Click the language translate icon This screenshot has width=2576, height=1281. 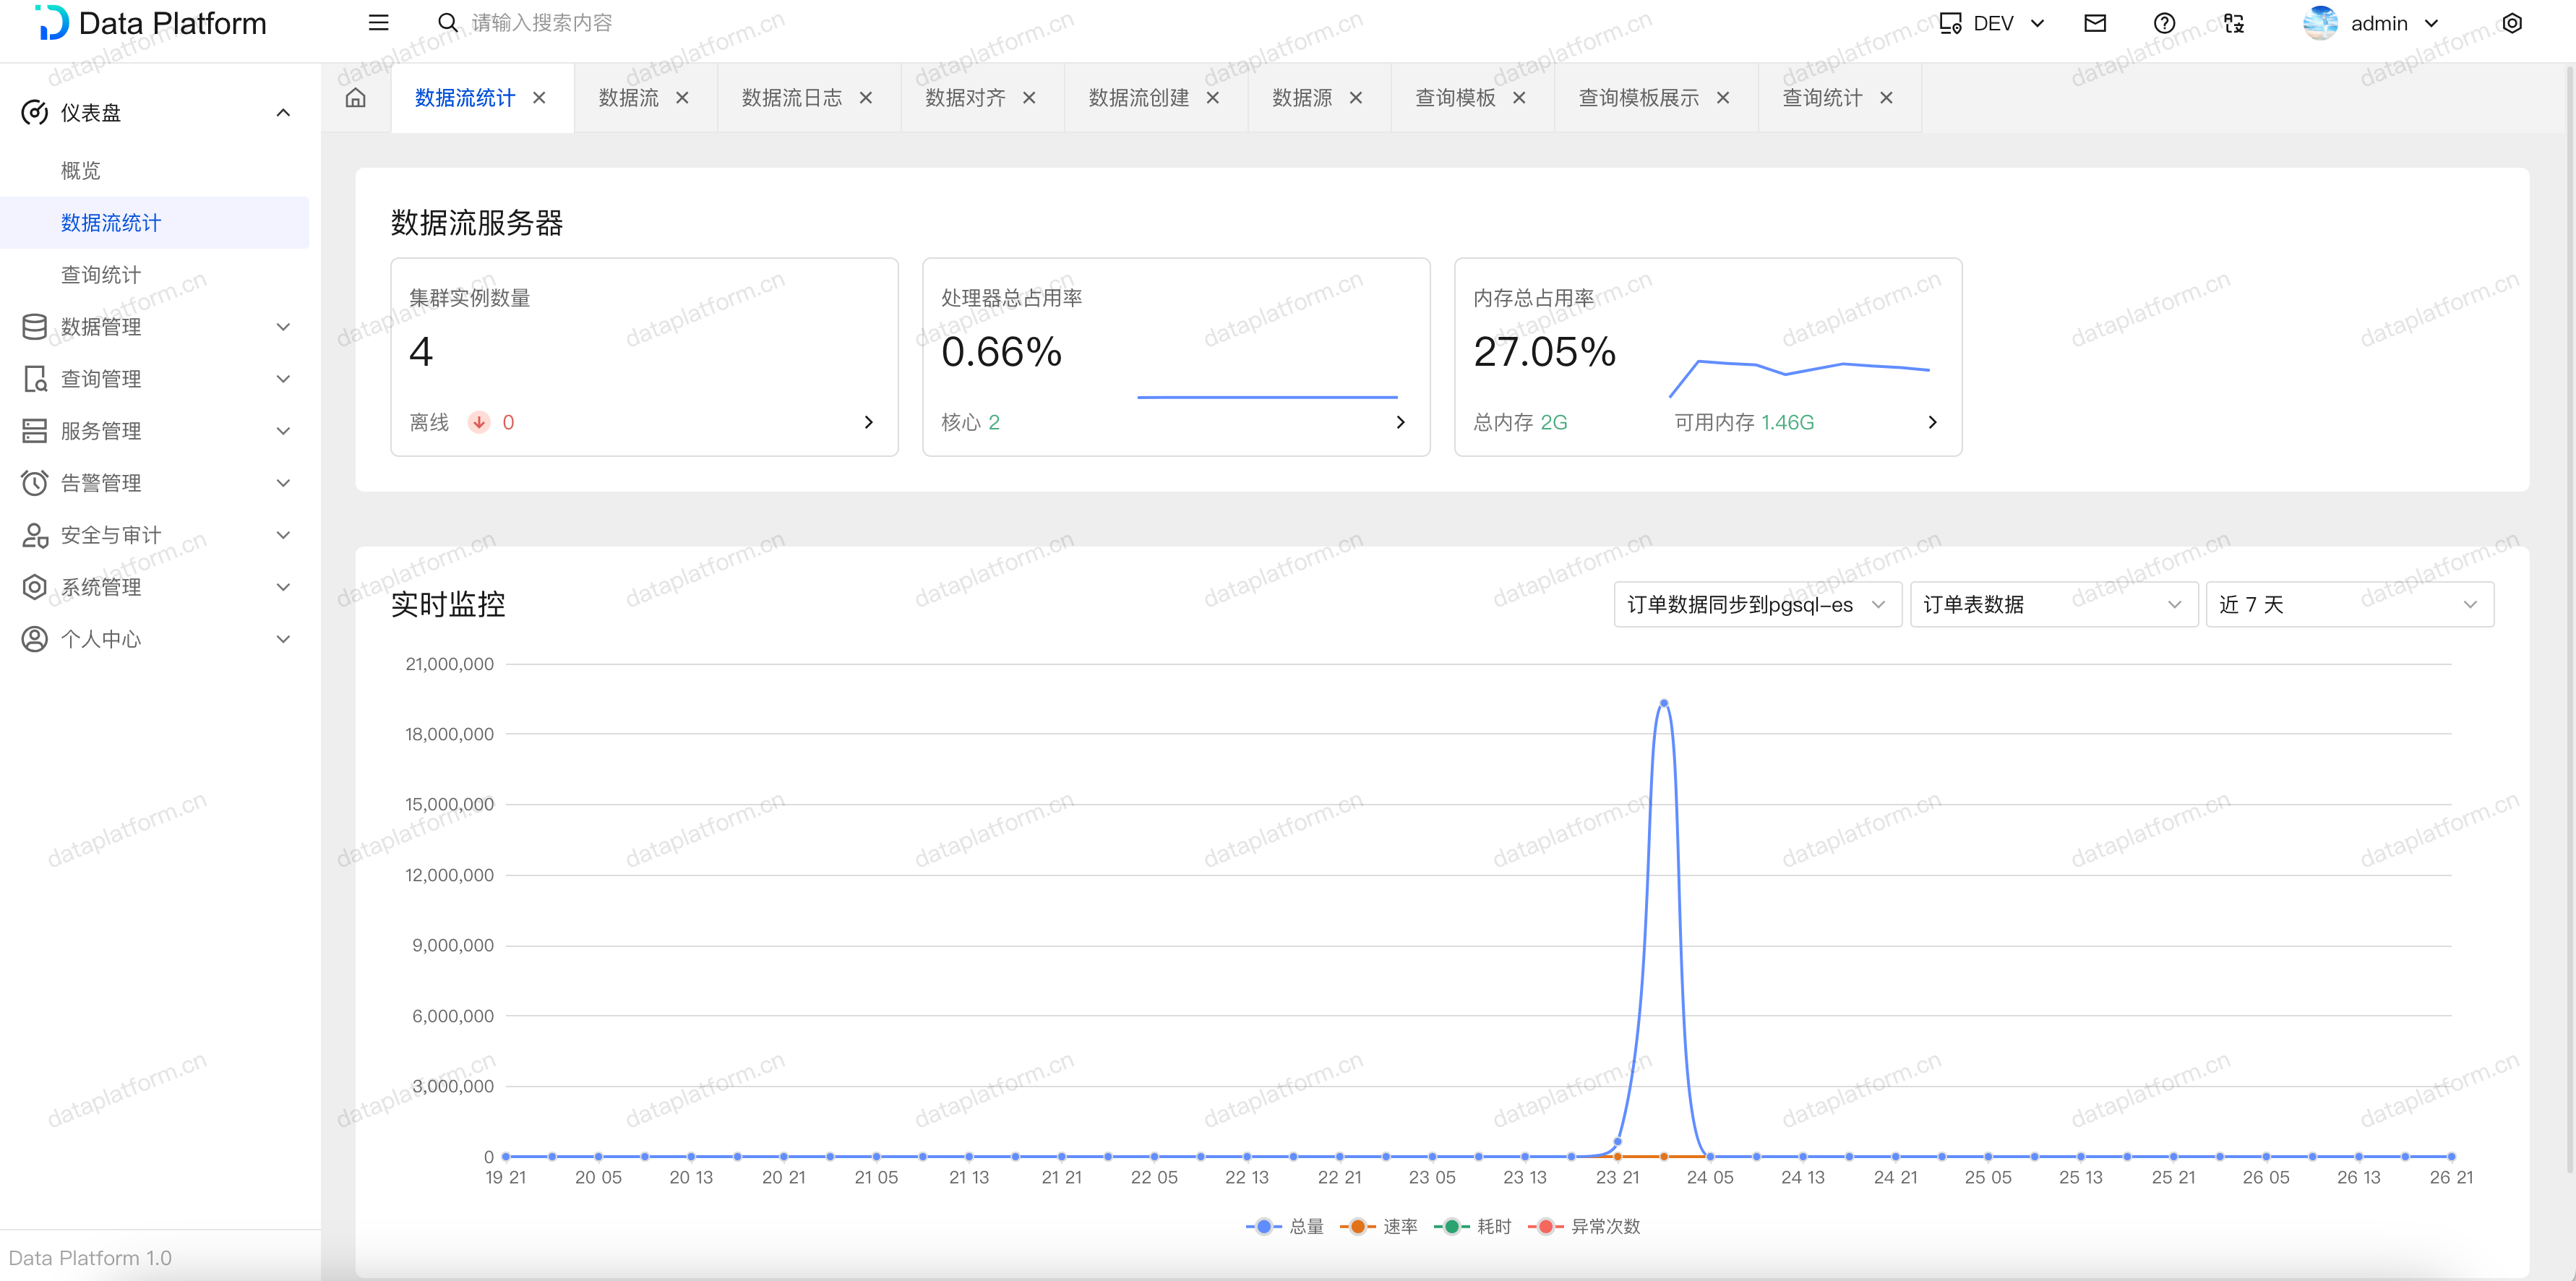click(2234, 23)
